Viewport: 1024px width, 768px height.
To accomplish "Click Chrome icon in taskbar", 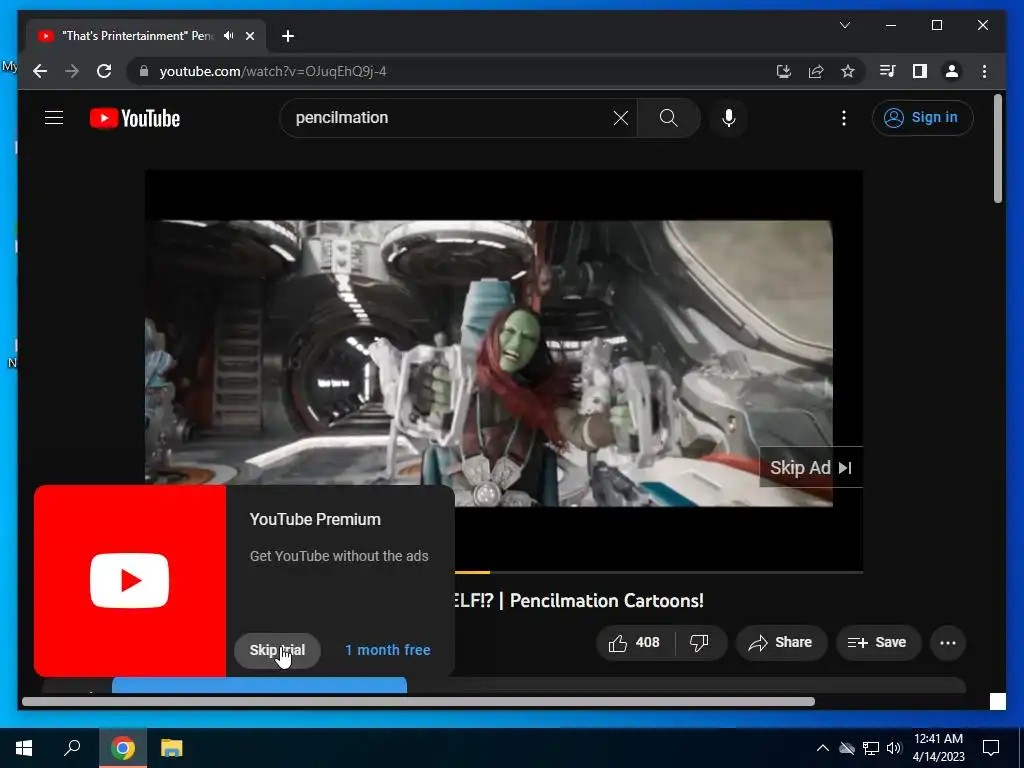I will pos(123,748).
